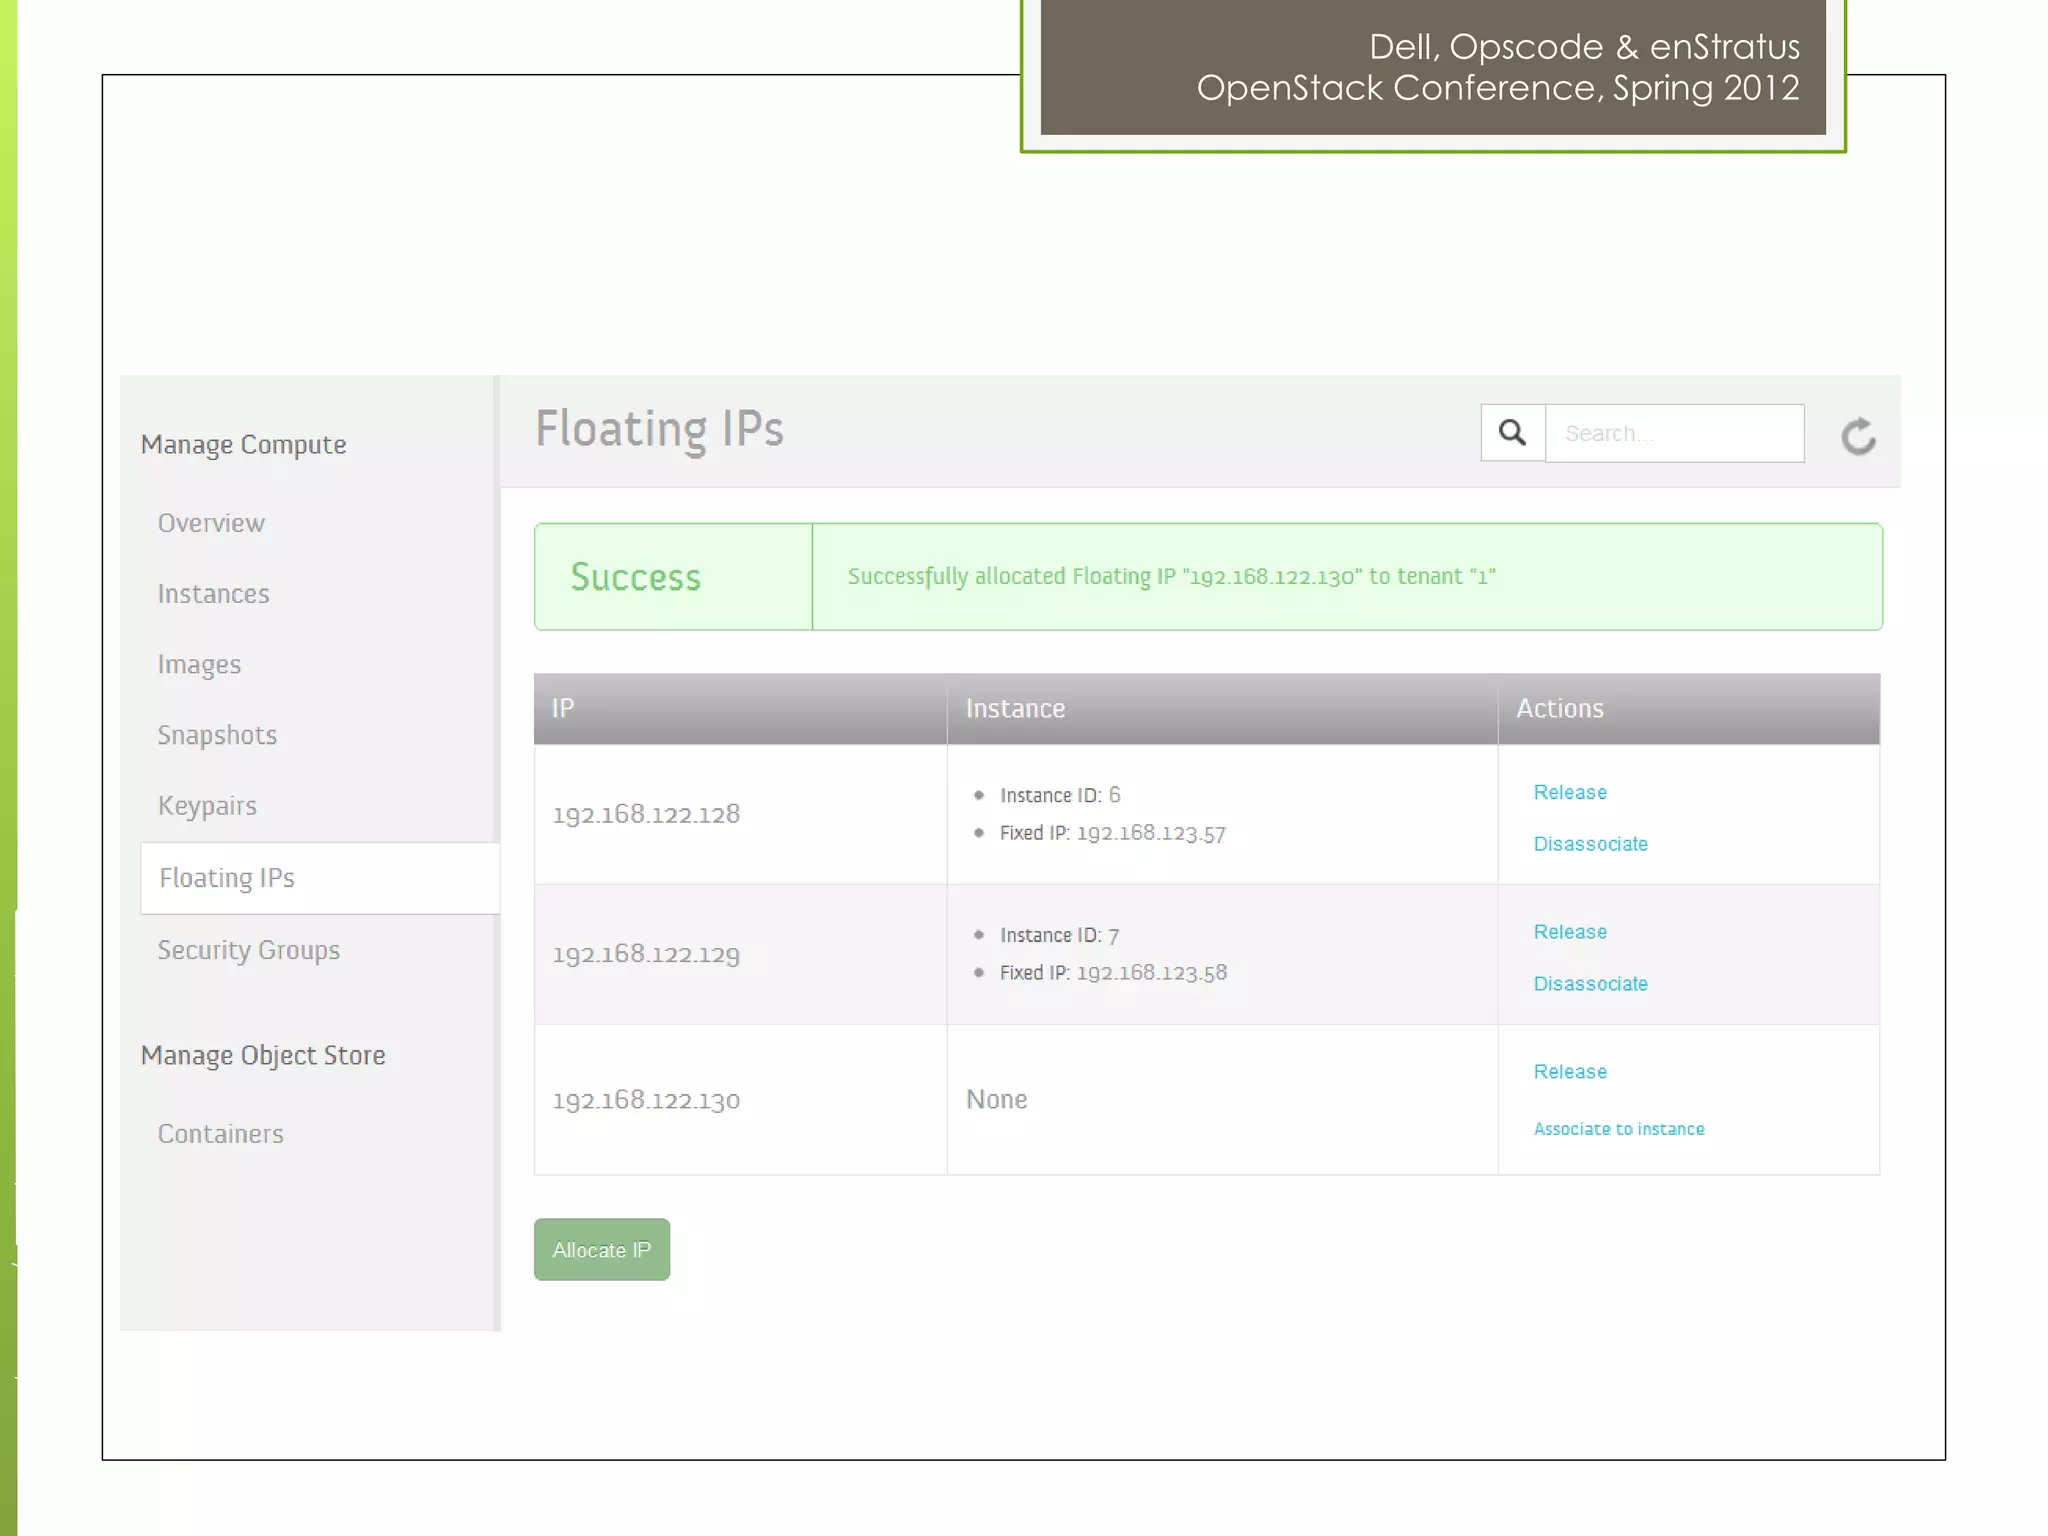This screenshot has height=1536, width=2048.
Task: Go to Instances in the sidebar
Action: coord(213,594)
